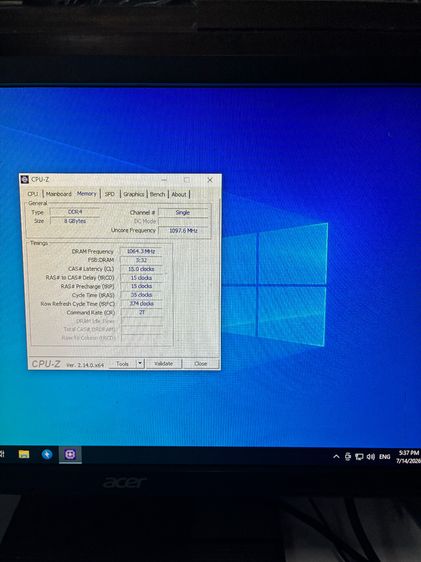Close the CPU-Z window with X

[x=210, y=180]
